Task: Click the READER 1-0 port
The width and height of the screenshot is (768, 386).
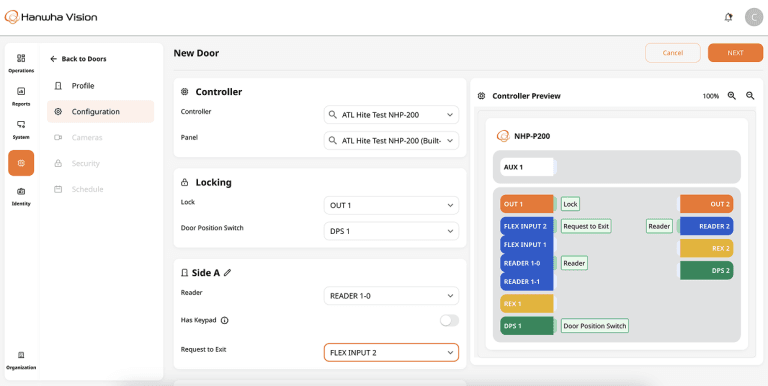Action: 527,263
